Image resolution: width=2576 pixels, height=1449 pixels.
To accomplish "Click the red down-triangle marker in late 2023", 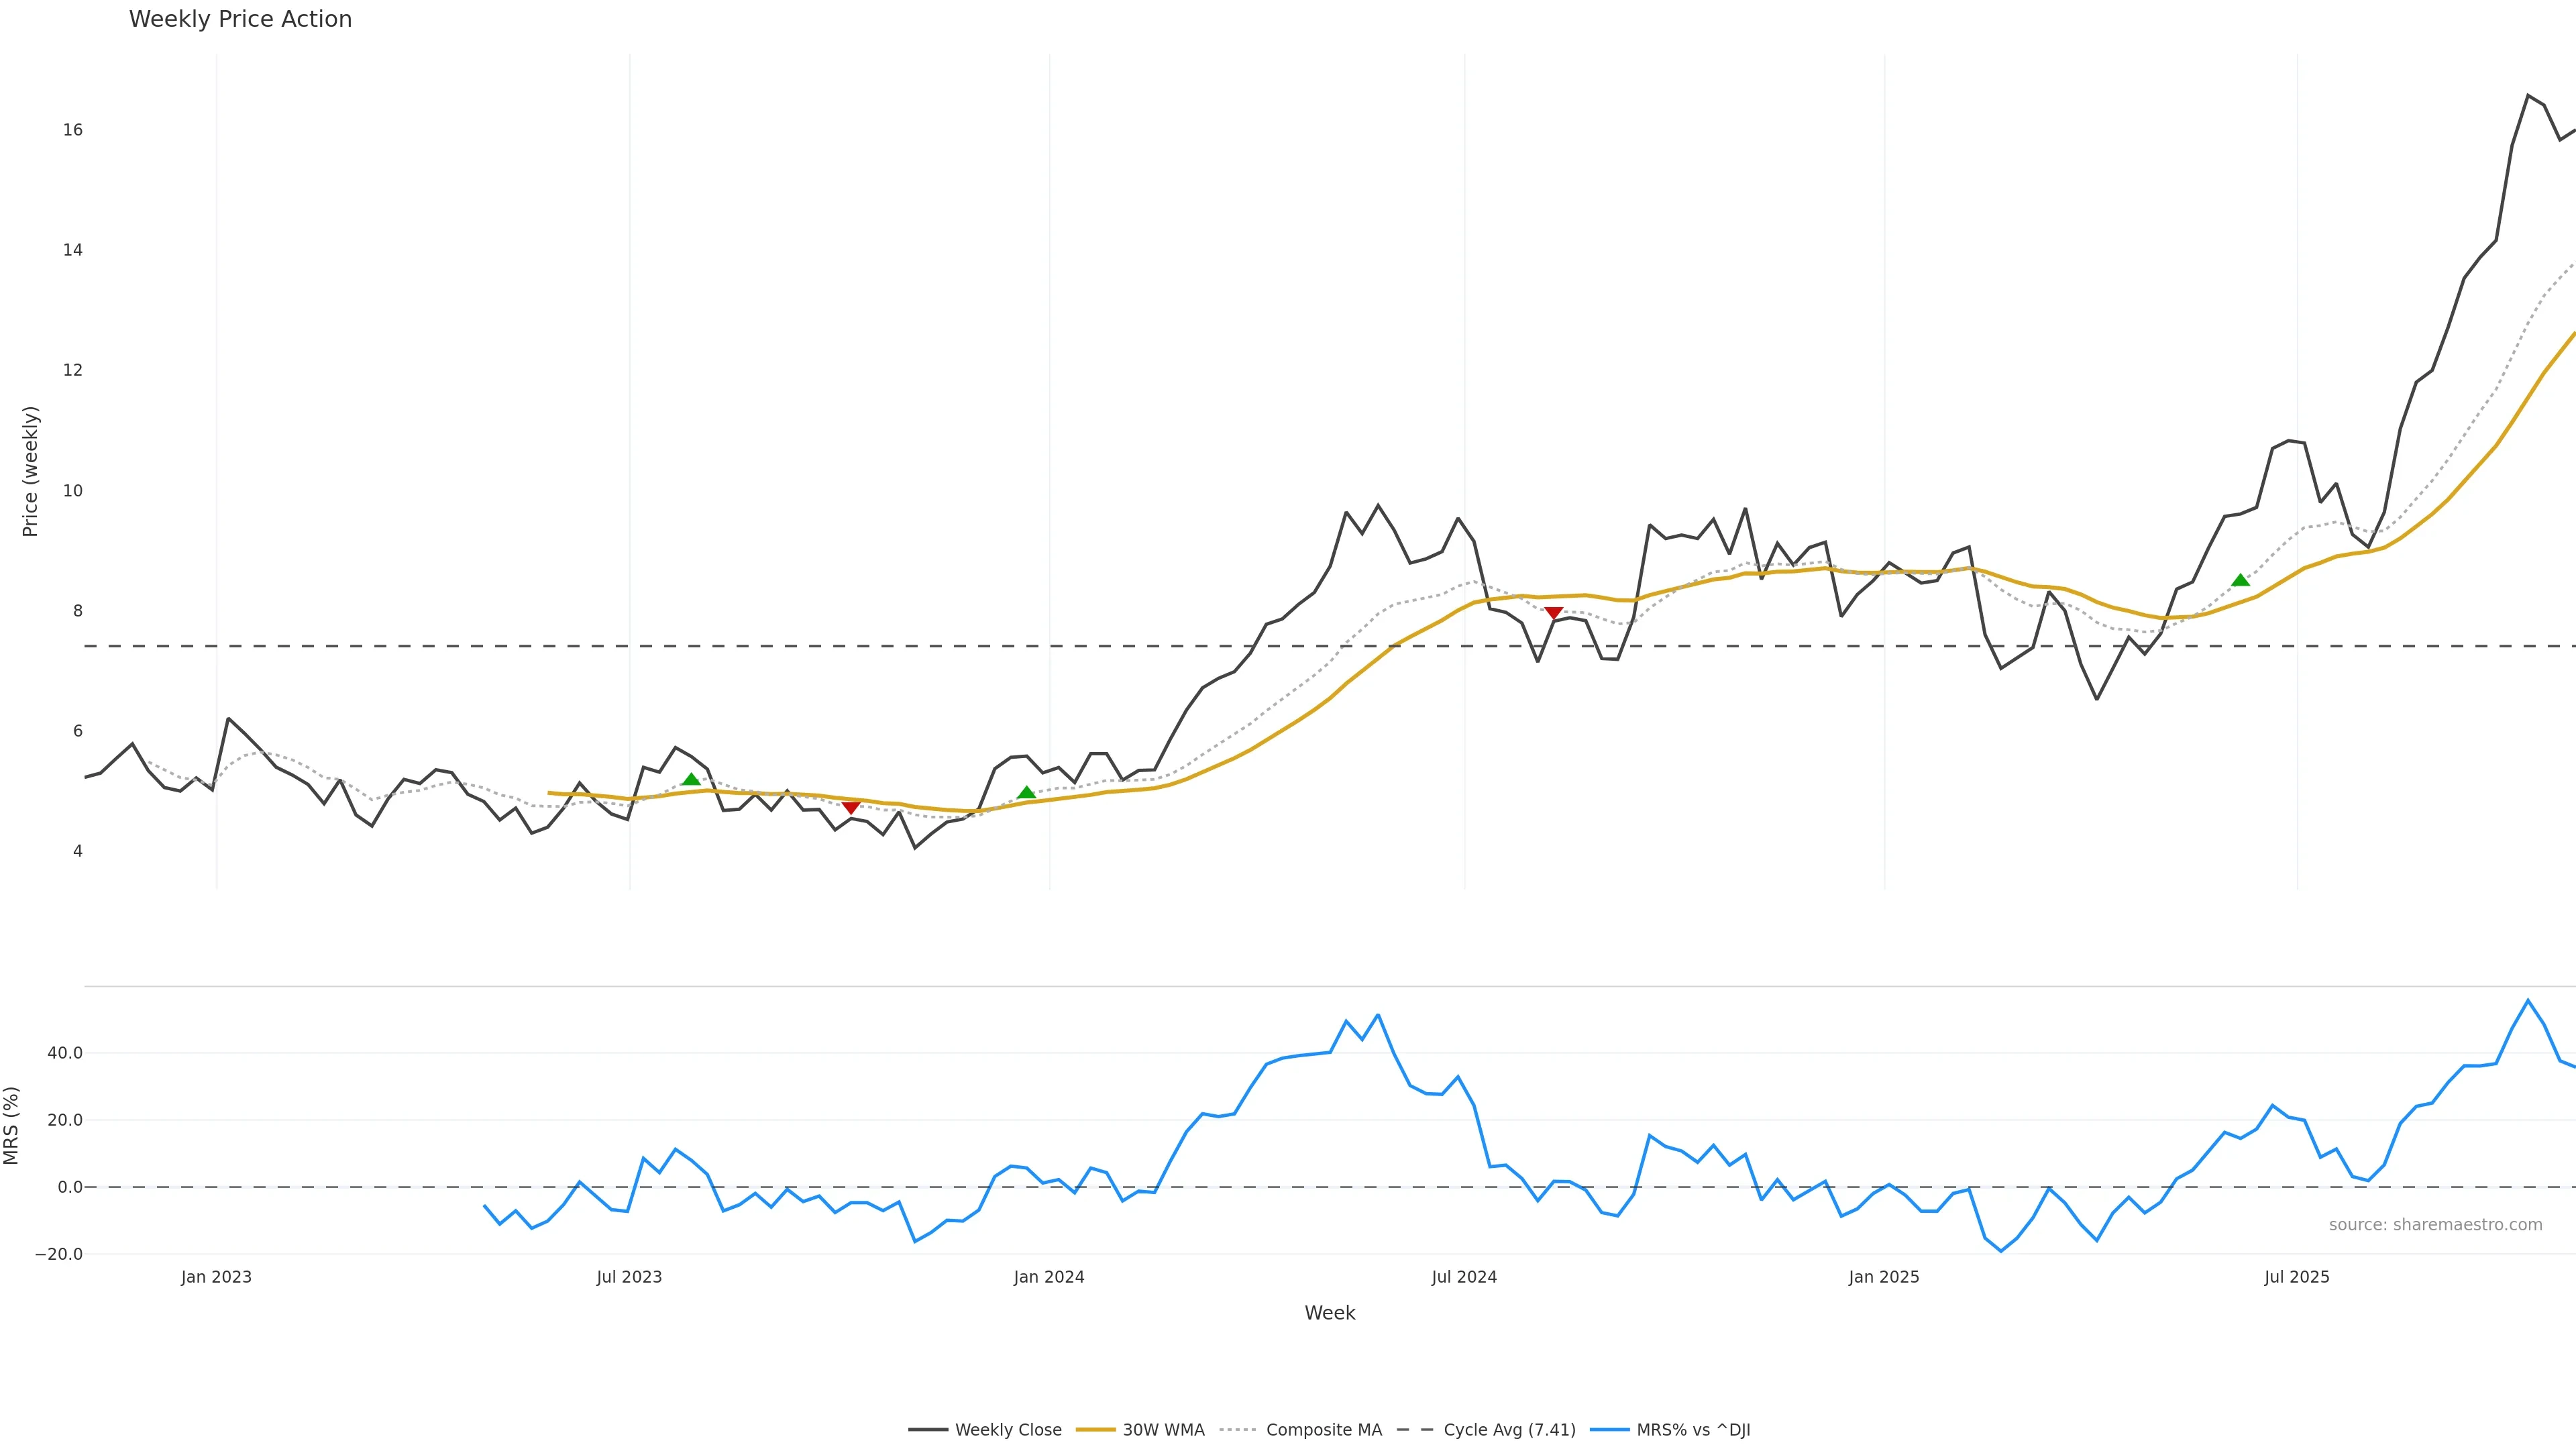I will (851, 807).
